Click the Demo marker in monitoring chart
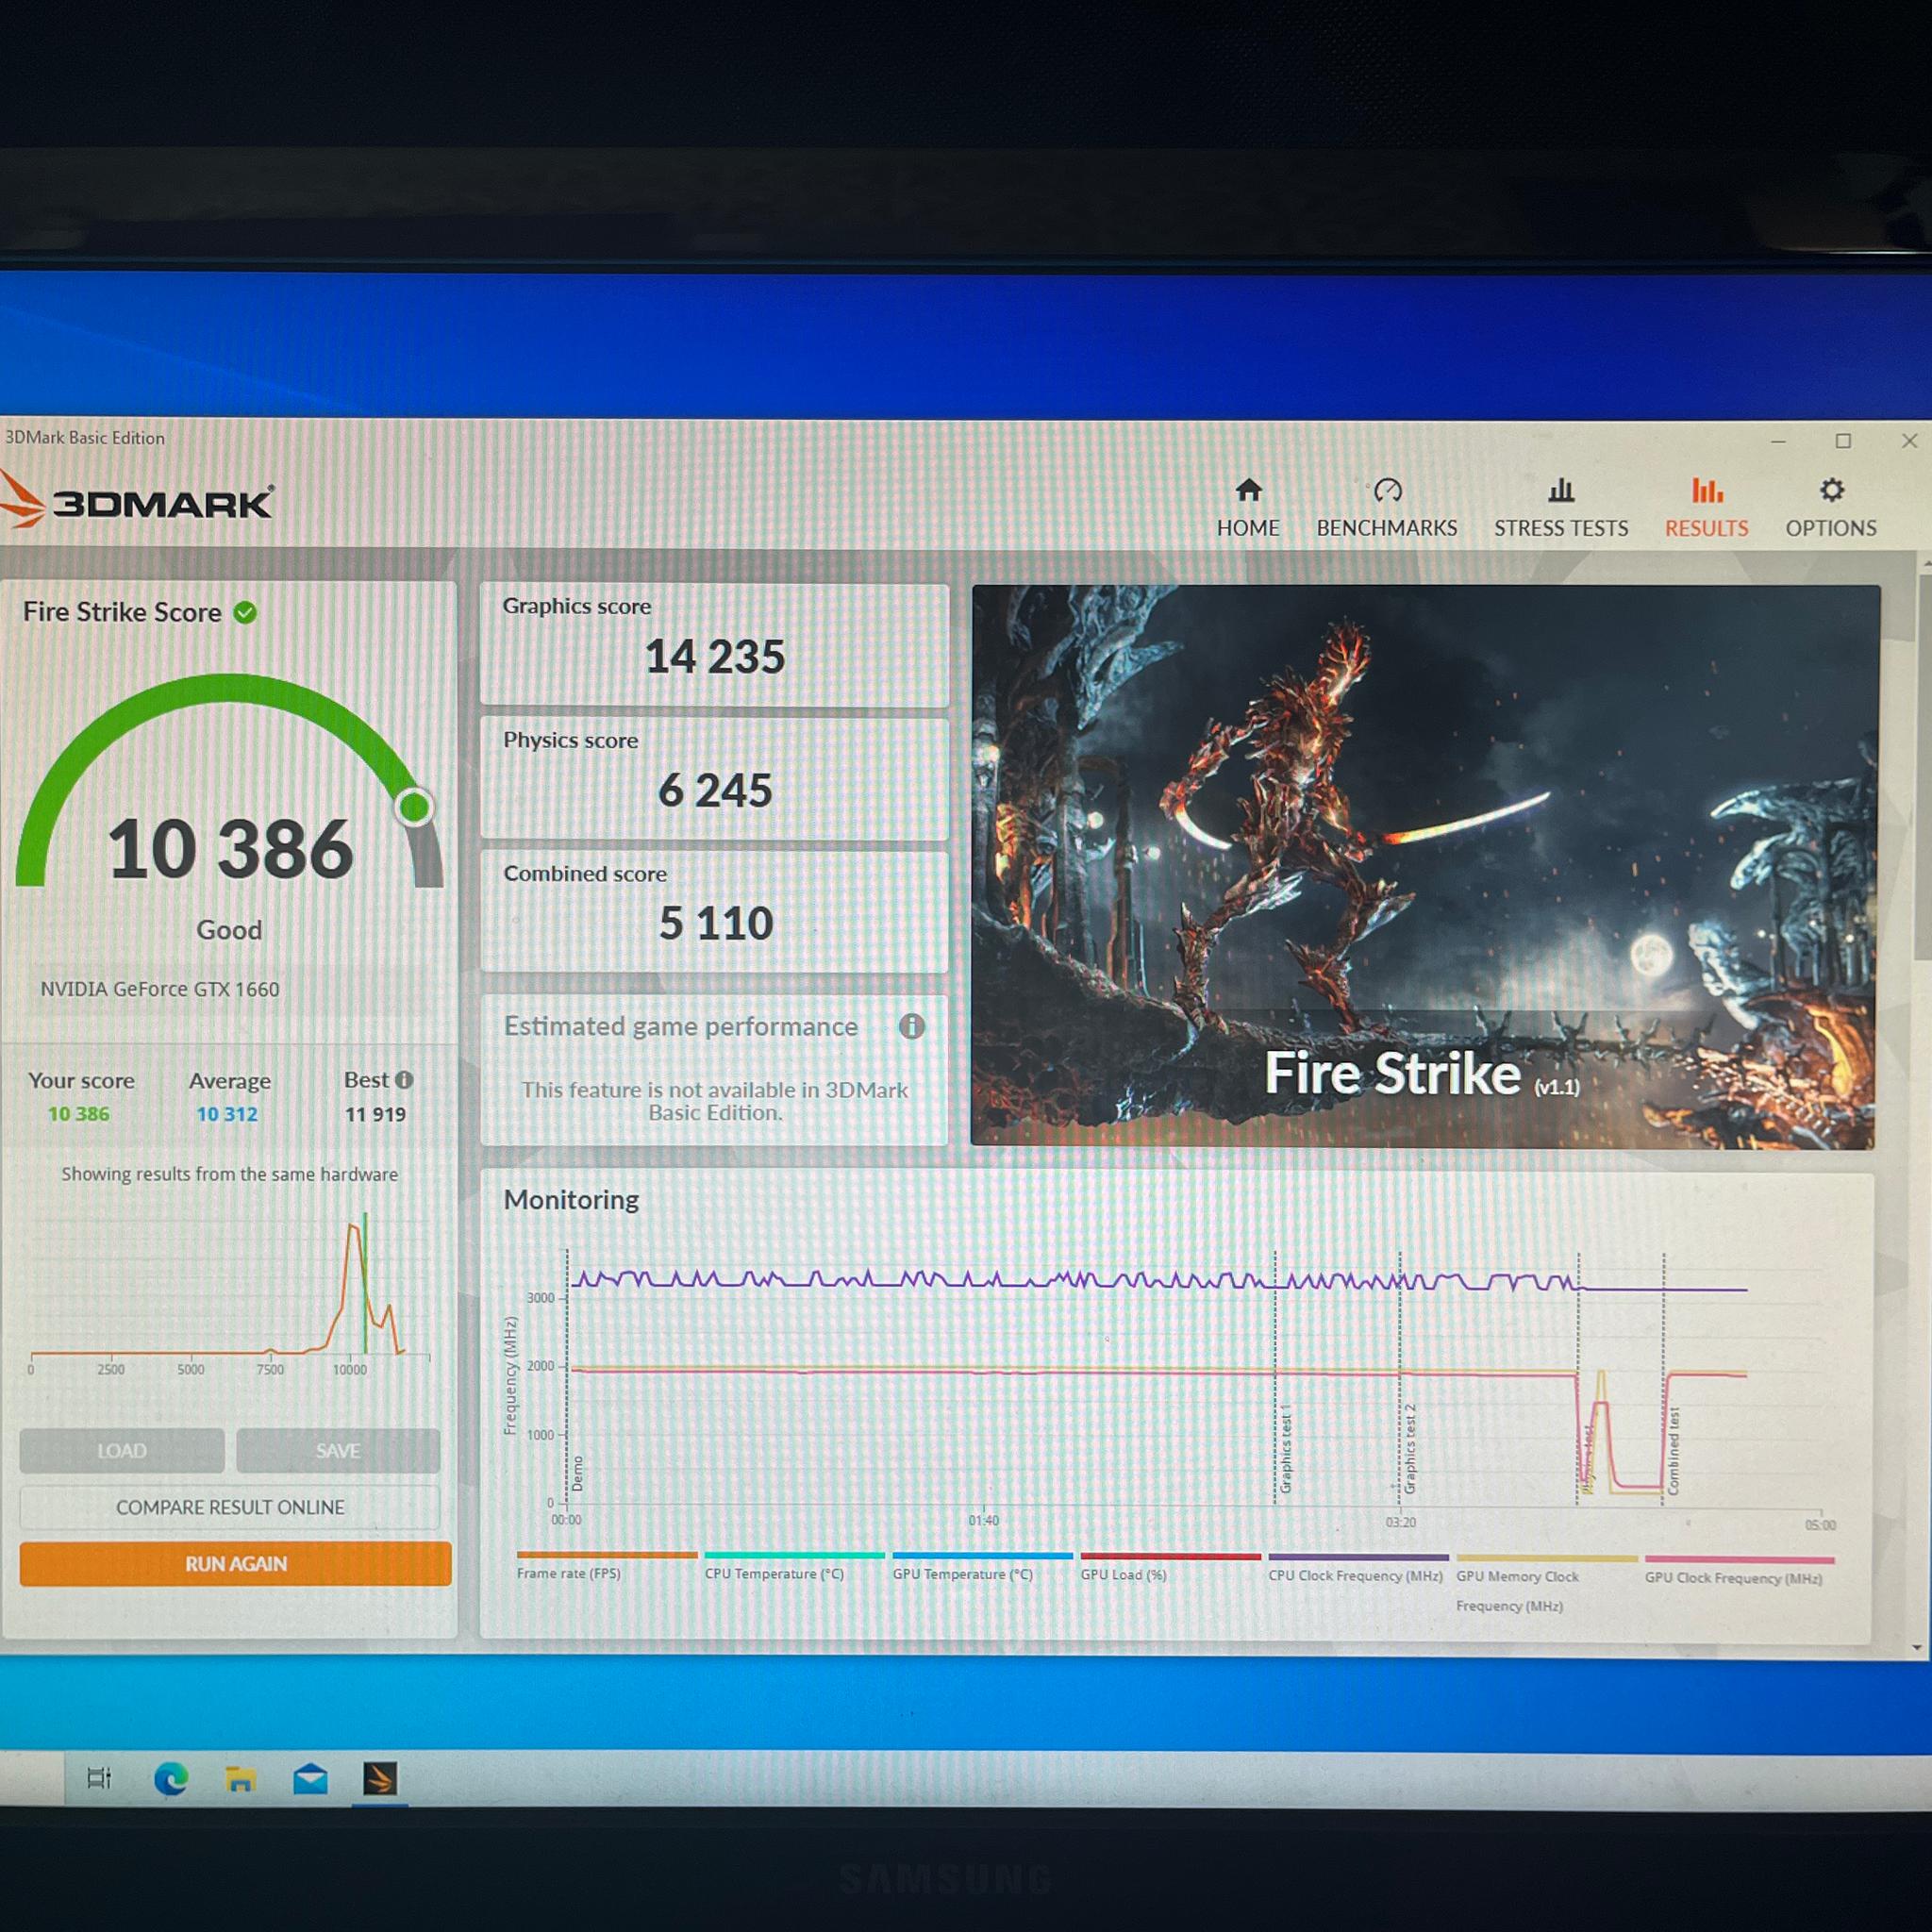1932x1932 pixels. [577, 1474]
